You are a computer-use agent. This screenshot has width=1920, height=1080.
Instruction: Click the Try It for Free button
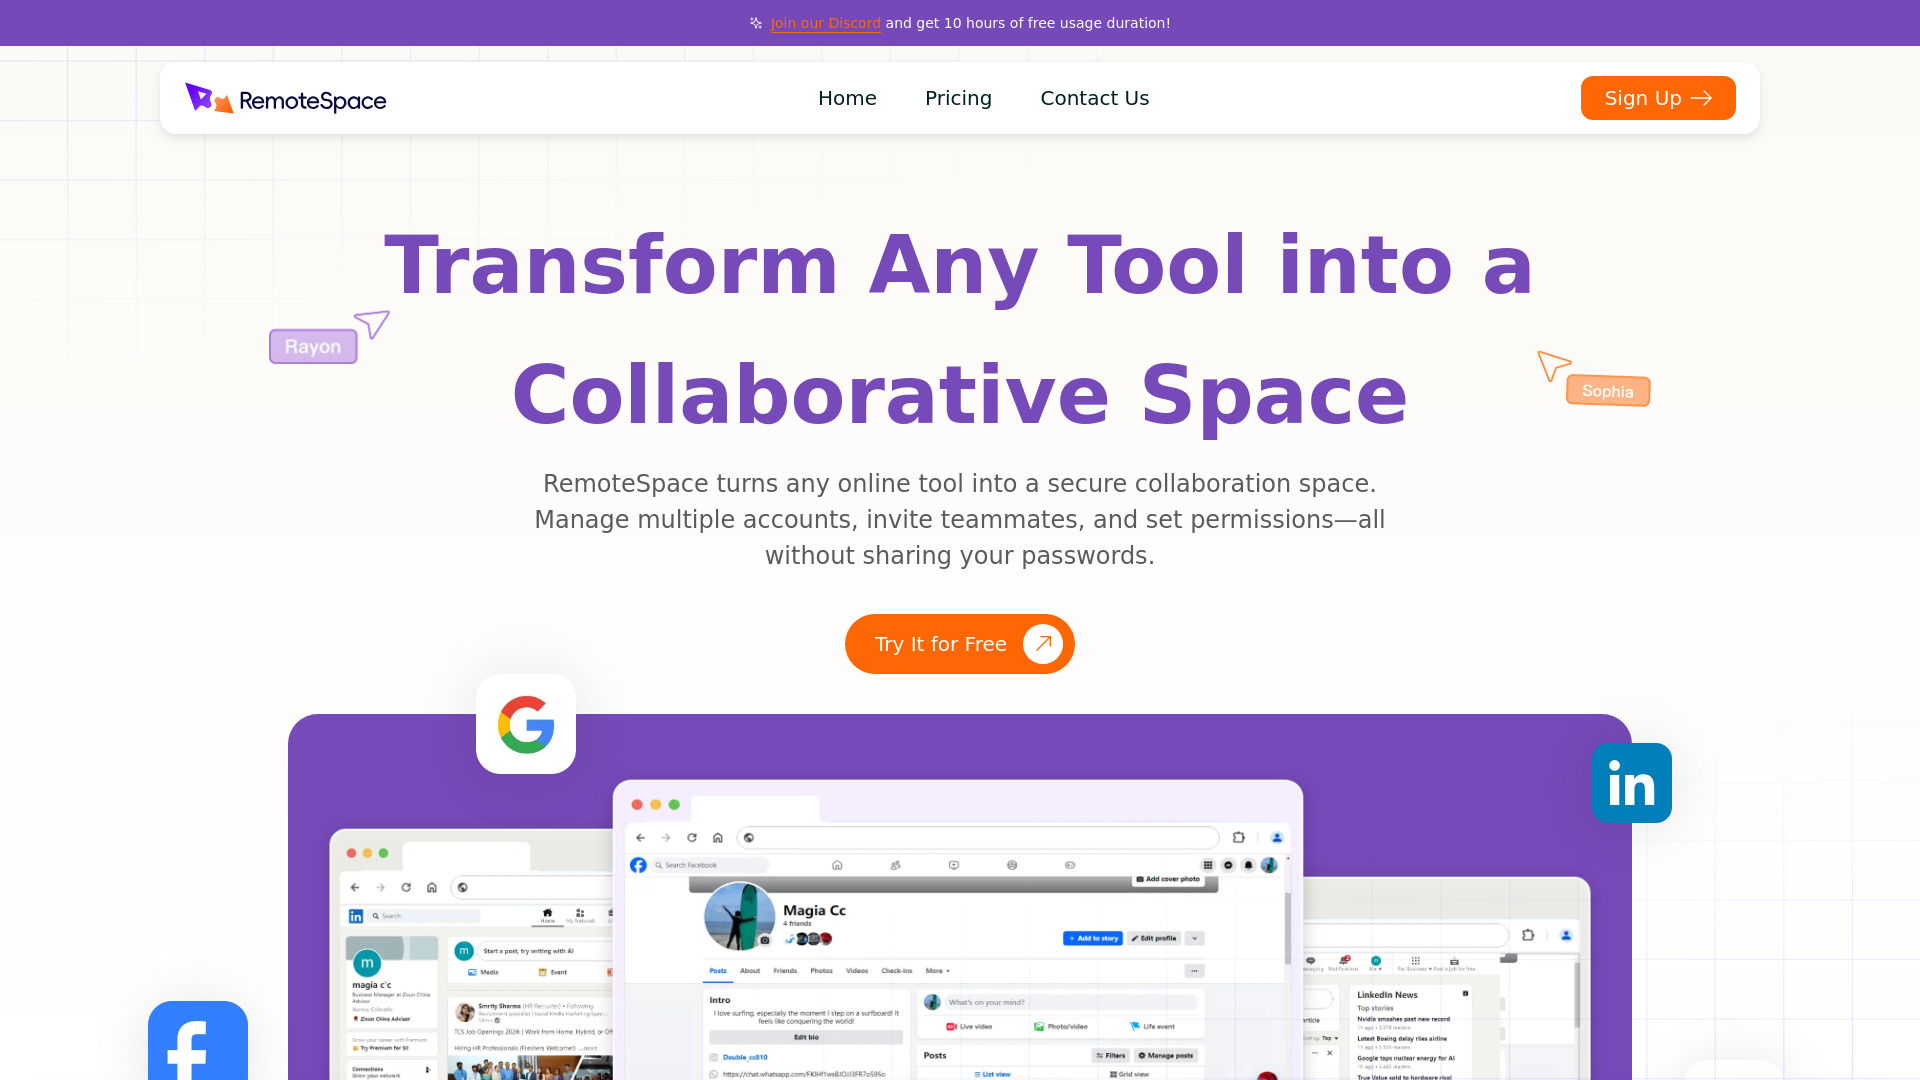(x=960, y=644)
